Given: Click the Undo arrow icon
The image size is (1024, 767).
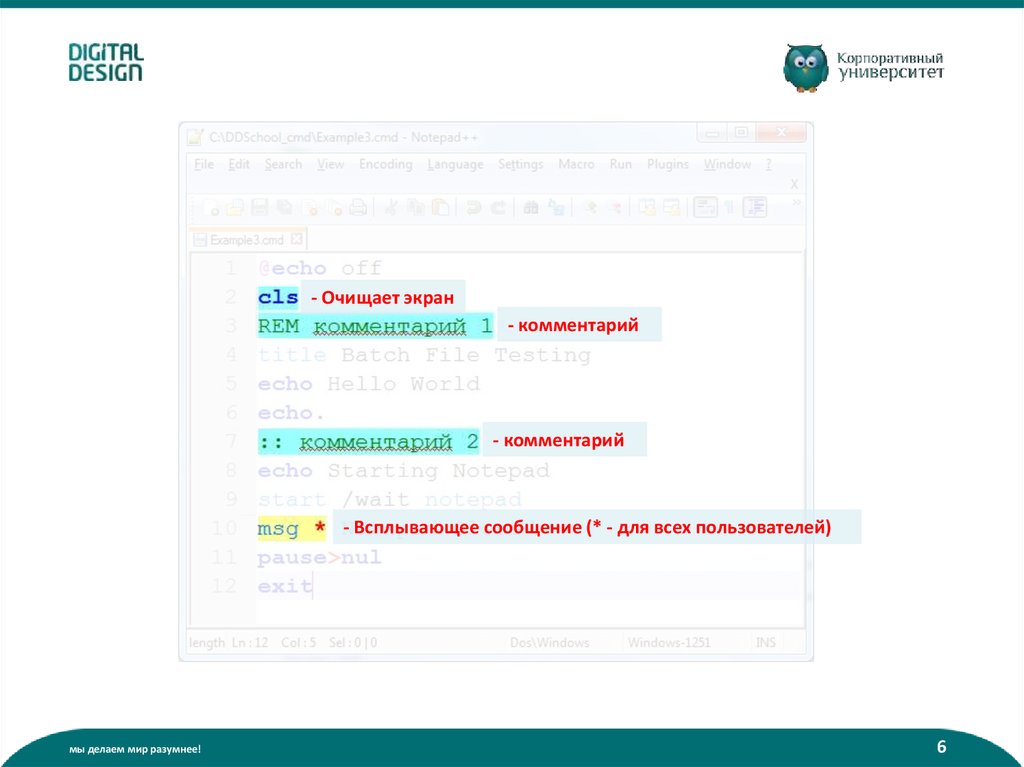Looking at the screenshot, I should 473,208.
